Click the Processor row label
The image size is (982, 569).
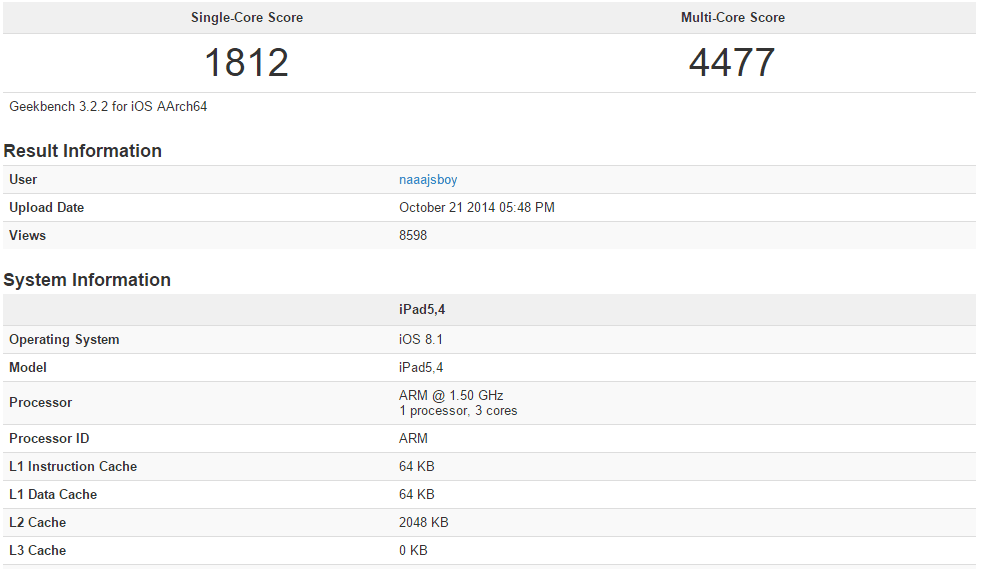click(41, 402)
